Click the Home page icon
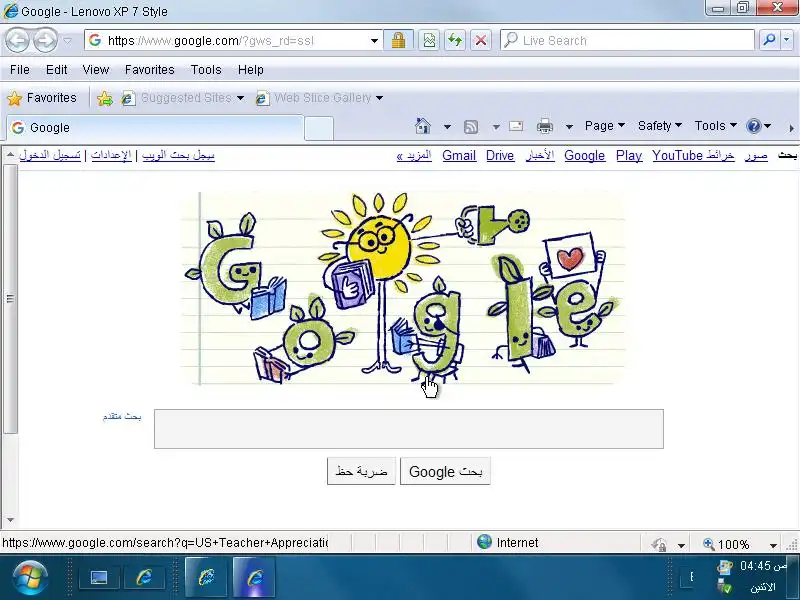Image resolution: width=800 pixels, height=600 pixels. point(423,126)
